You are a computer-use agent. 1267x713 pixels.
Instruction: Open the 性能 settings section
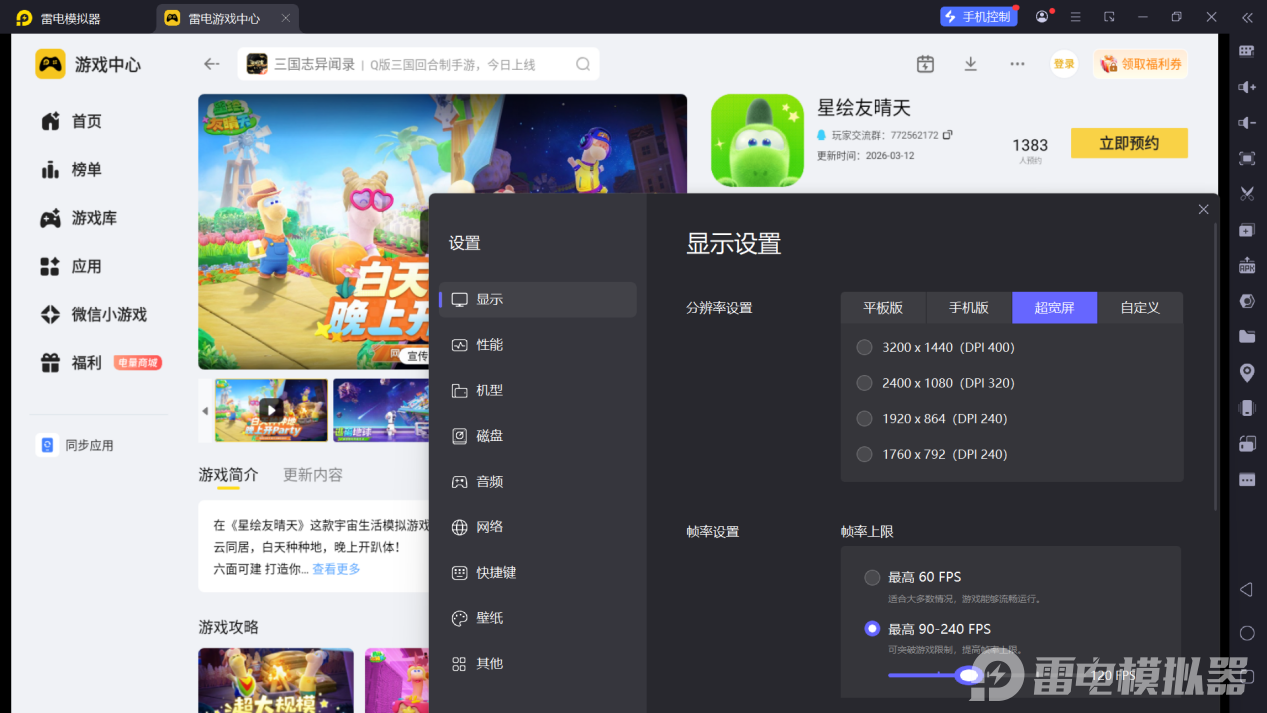[x=538, y=345]
